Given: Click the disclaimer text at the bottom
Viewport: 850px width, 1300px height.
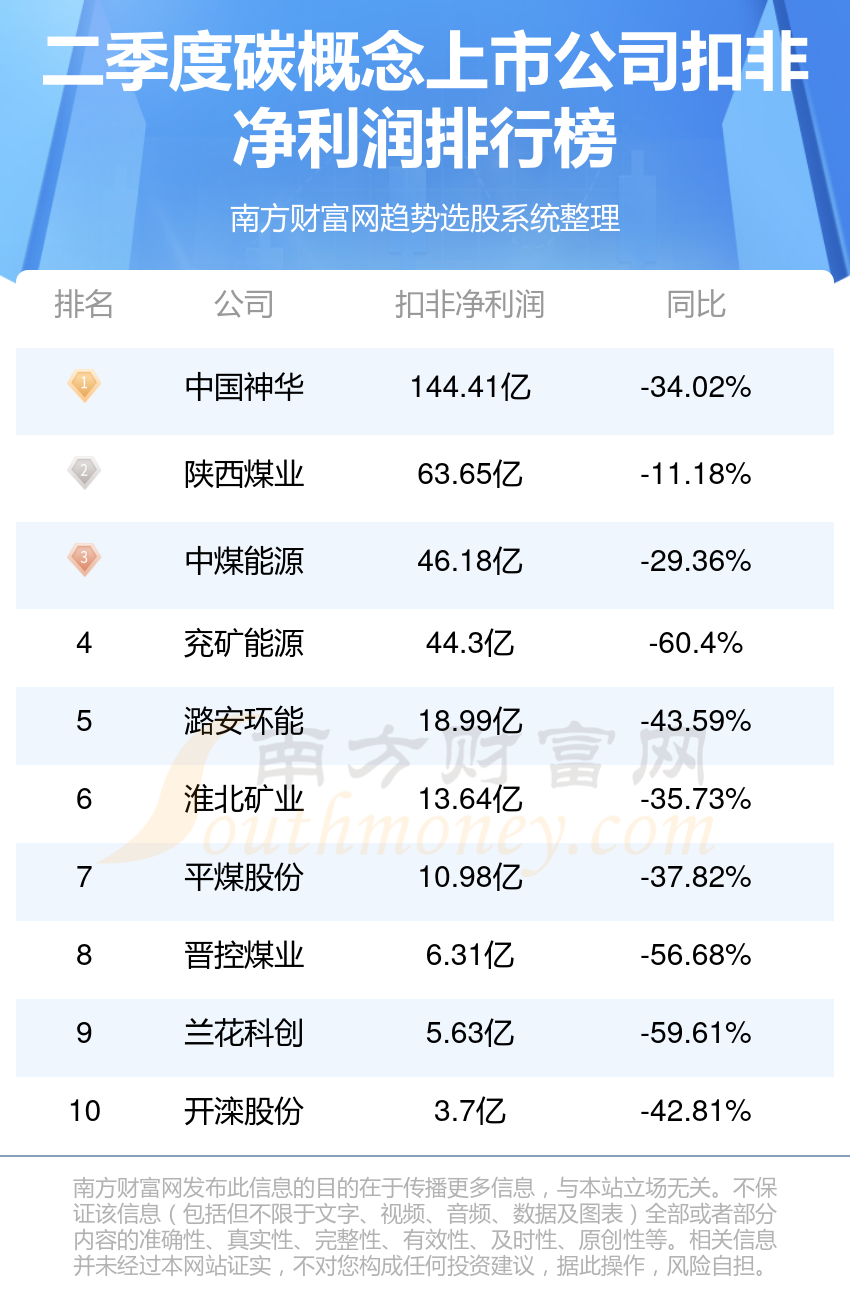Looking at the screenshot, I should 425,1227.
